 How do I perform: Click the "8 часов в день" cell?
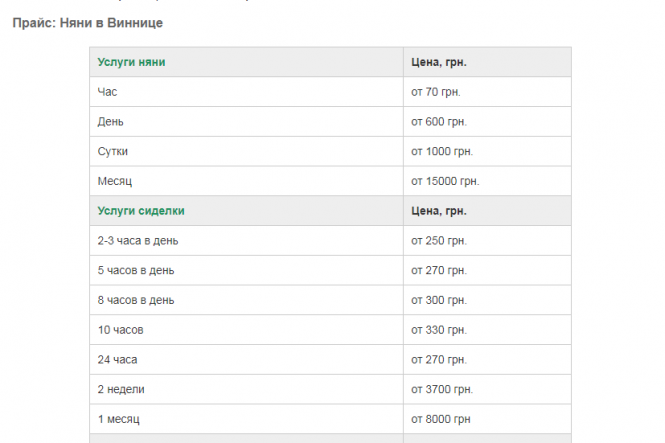135,300
